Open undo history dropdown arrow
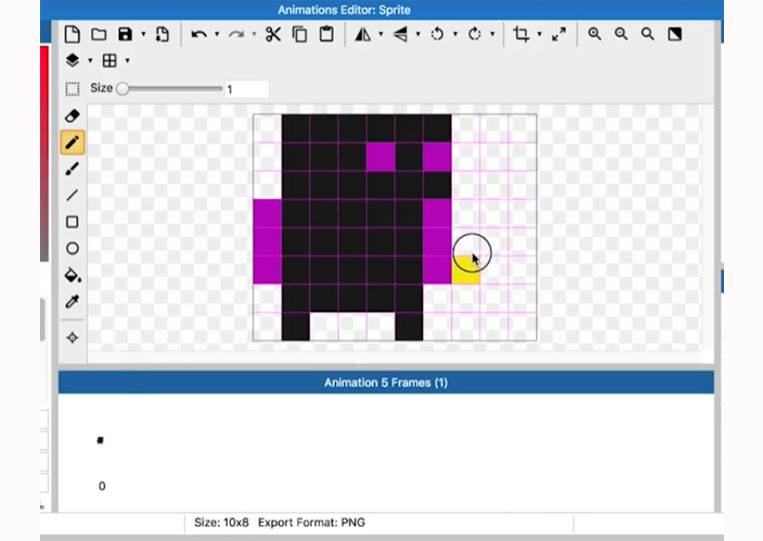The height and width of the screenshot is (541, 763). (217, 34)
